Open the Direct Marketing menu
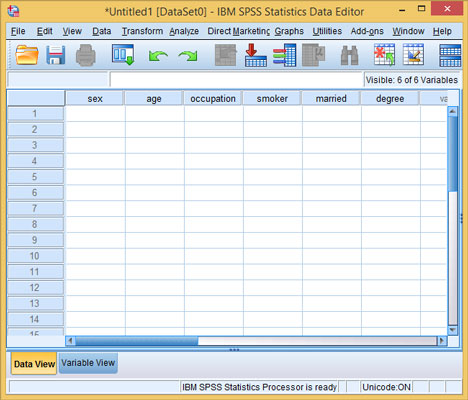 pos(239,31)
